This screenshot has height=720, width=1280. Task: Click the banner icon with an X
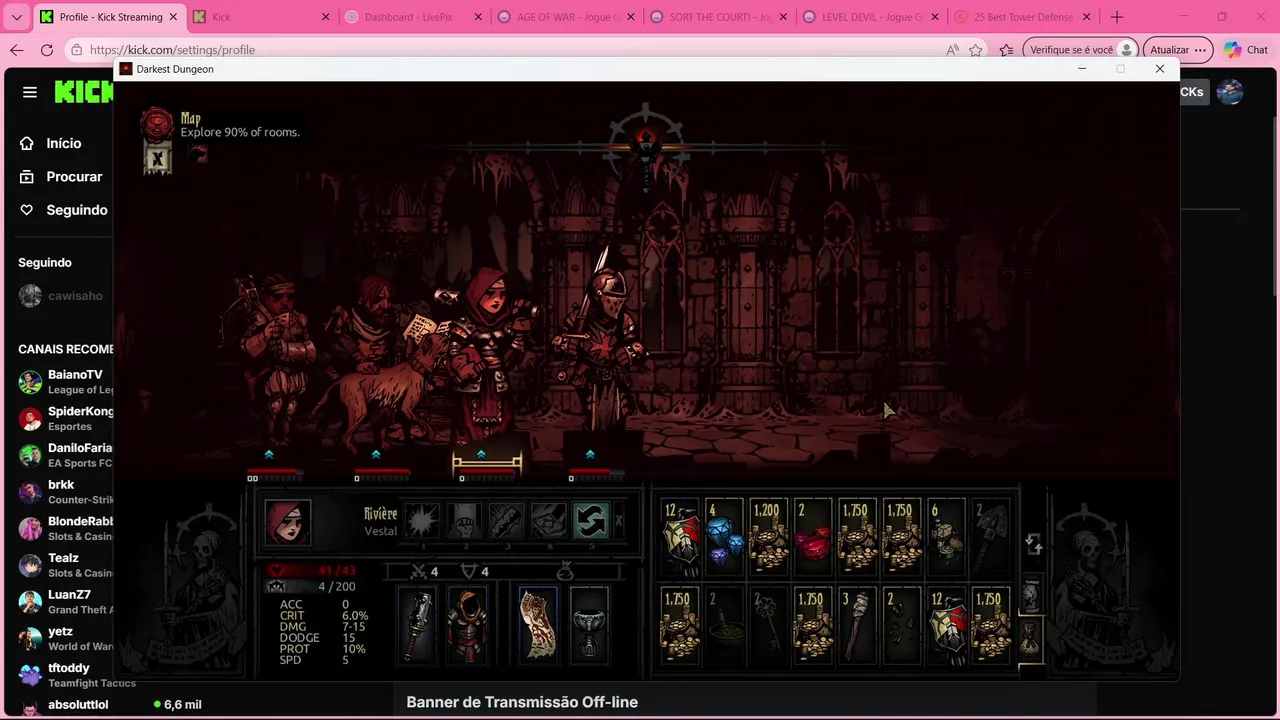click(157, 158)
